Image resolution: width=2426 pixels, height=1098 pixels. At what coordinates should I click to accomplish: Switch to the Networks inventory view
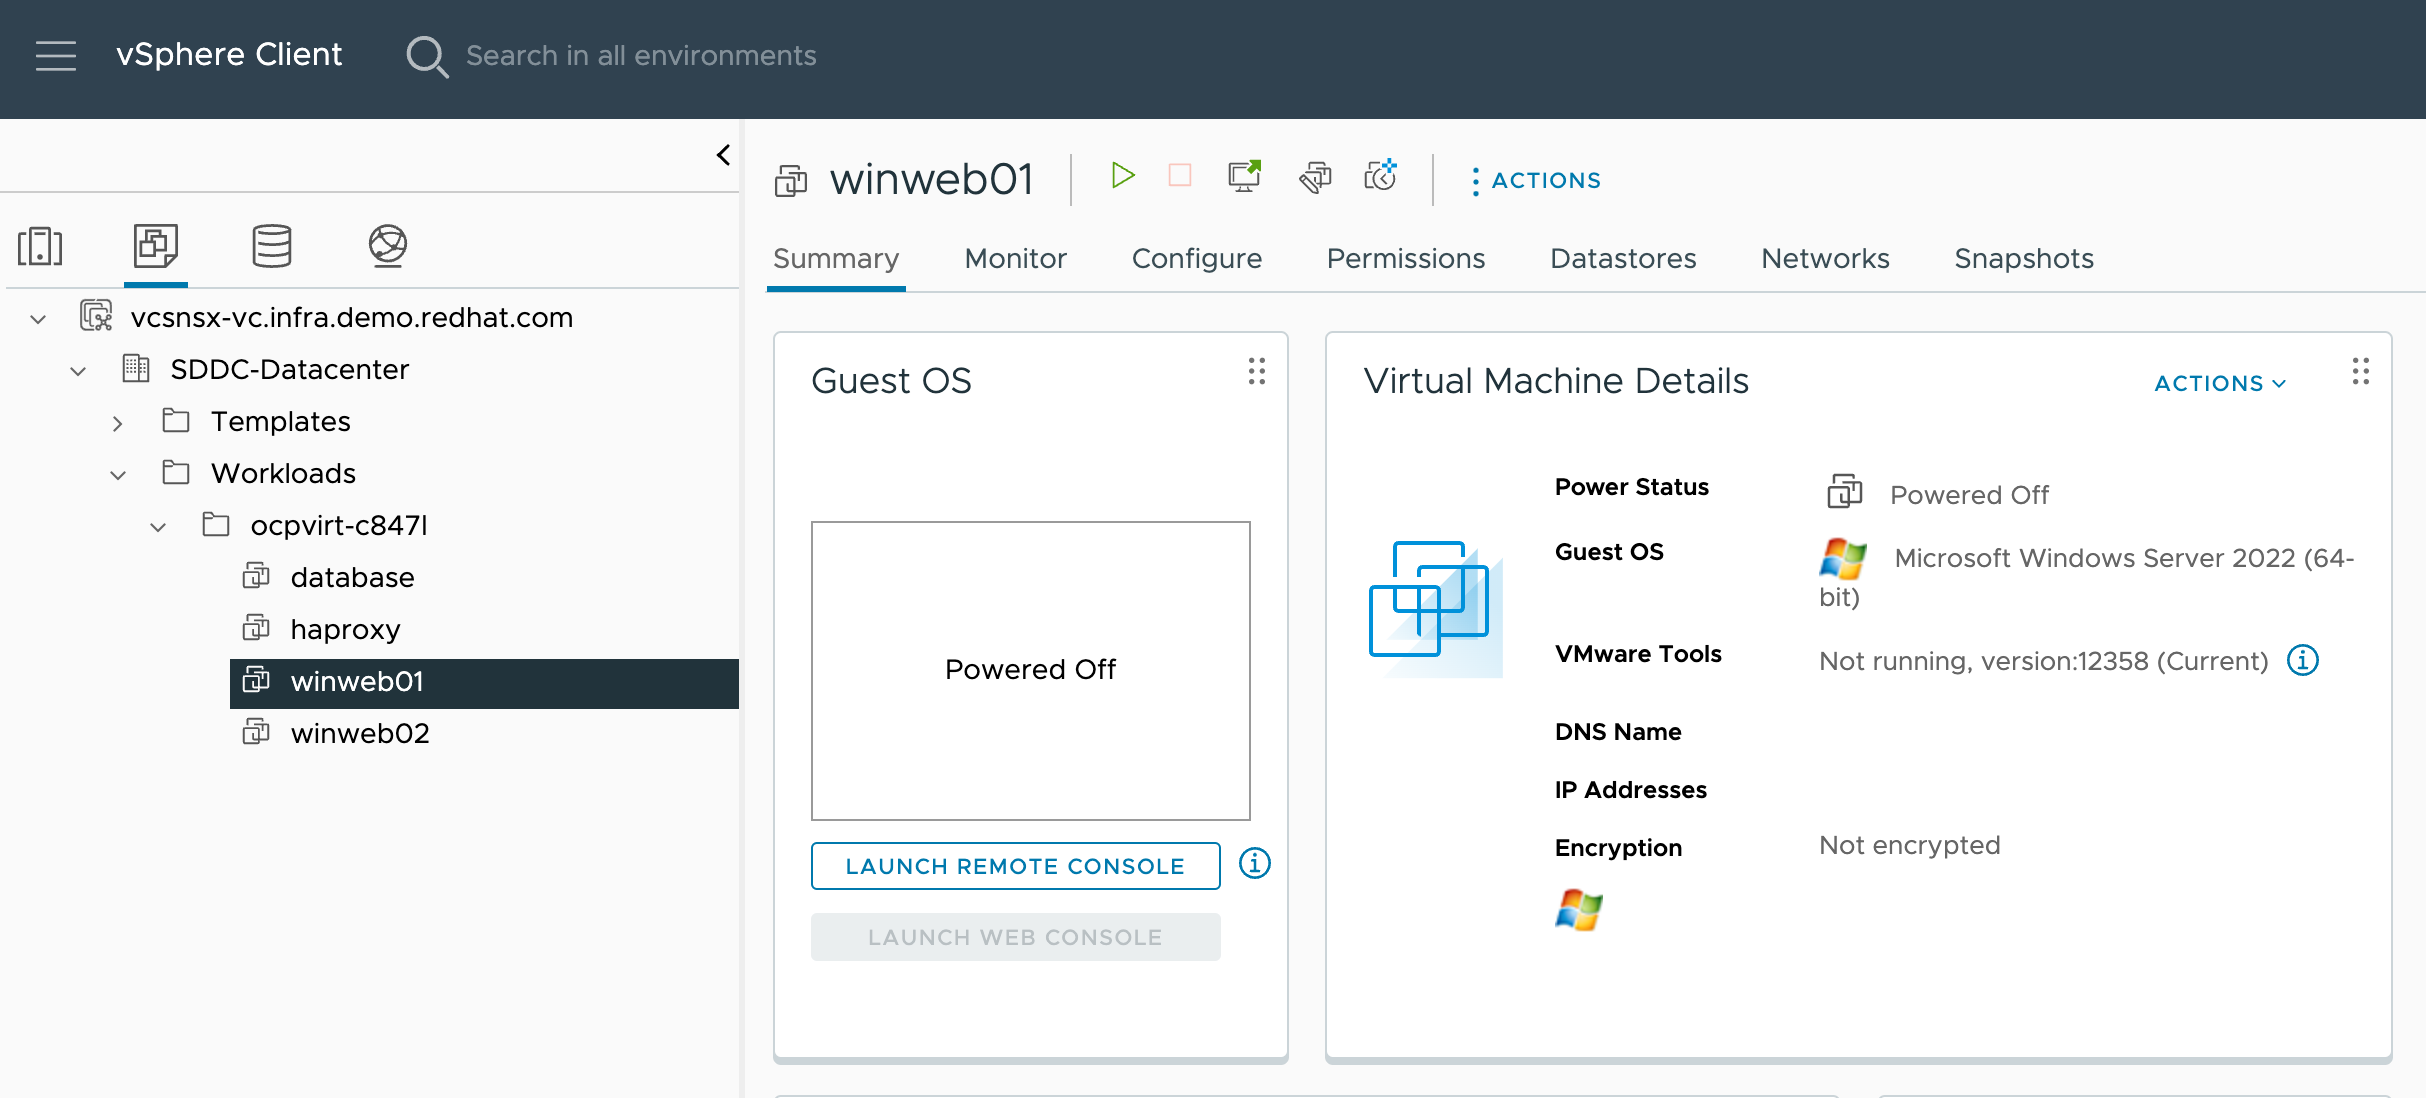point(388,246)
